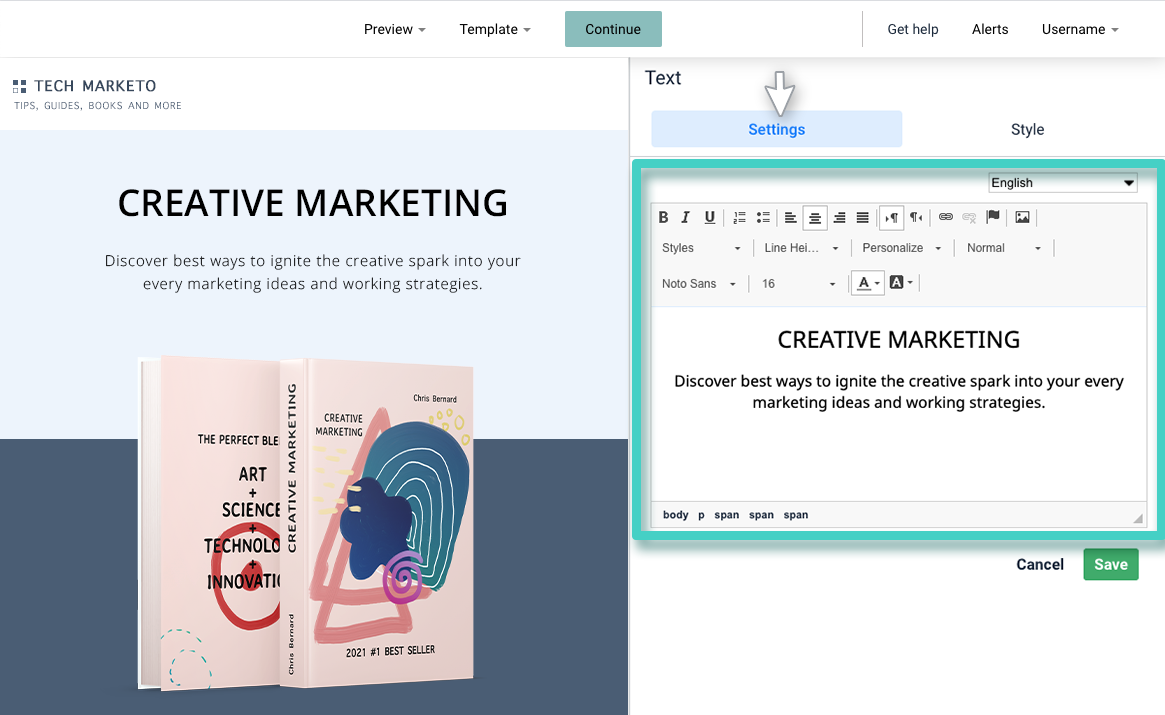Open the Normal paragraph format dropdown

1003,248
